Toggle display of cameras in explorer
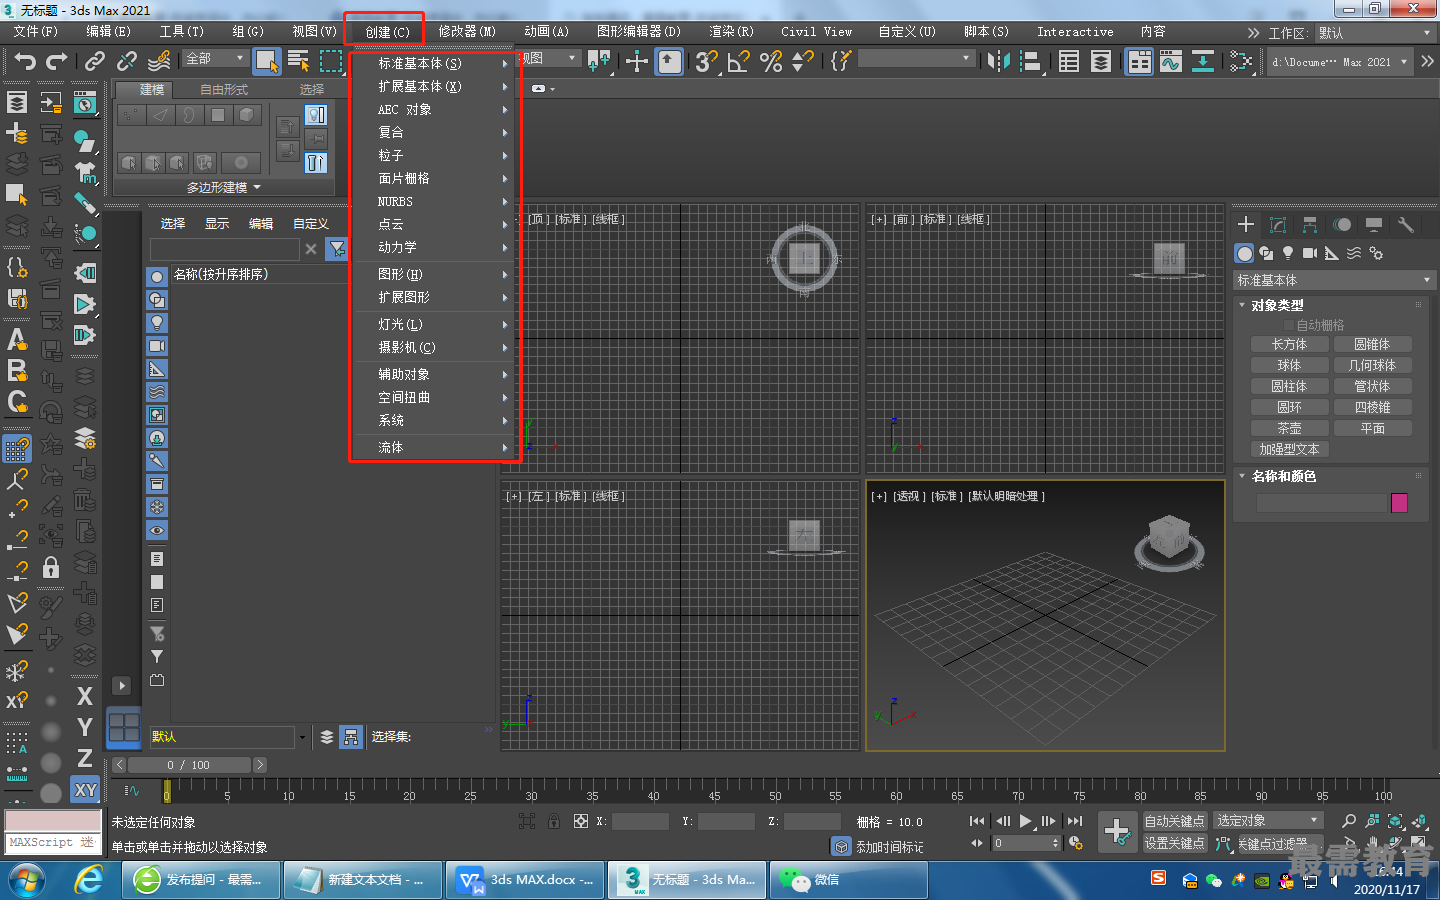 (x=157, y=346)
